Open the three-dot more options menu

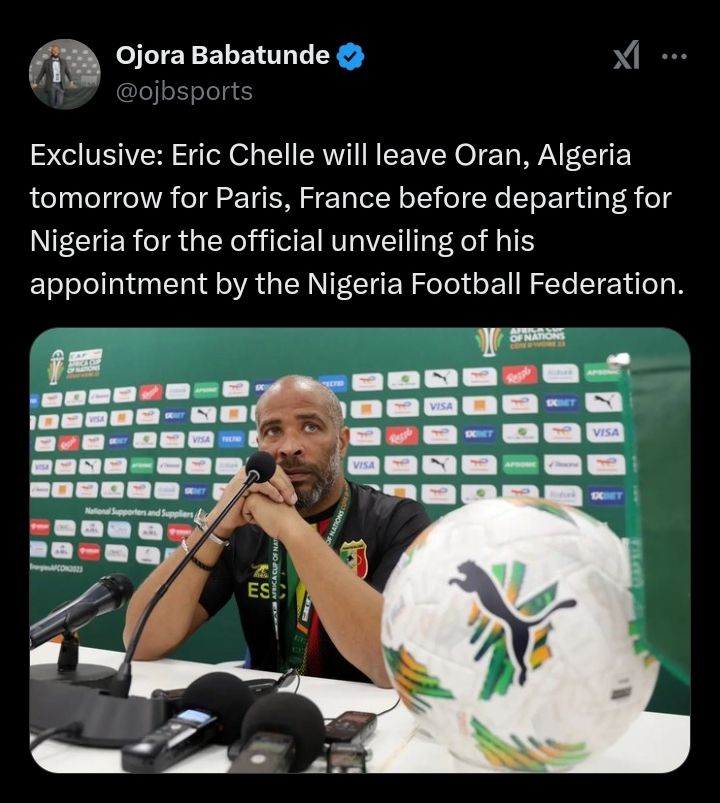675,57
